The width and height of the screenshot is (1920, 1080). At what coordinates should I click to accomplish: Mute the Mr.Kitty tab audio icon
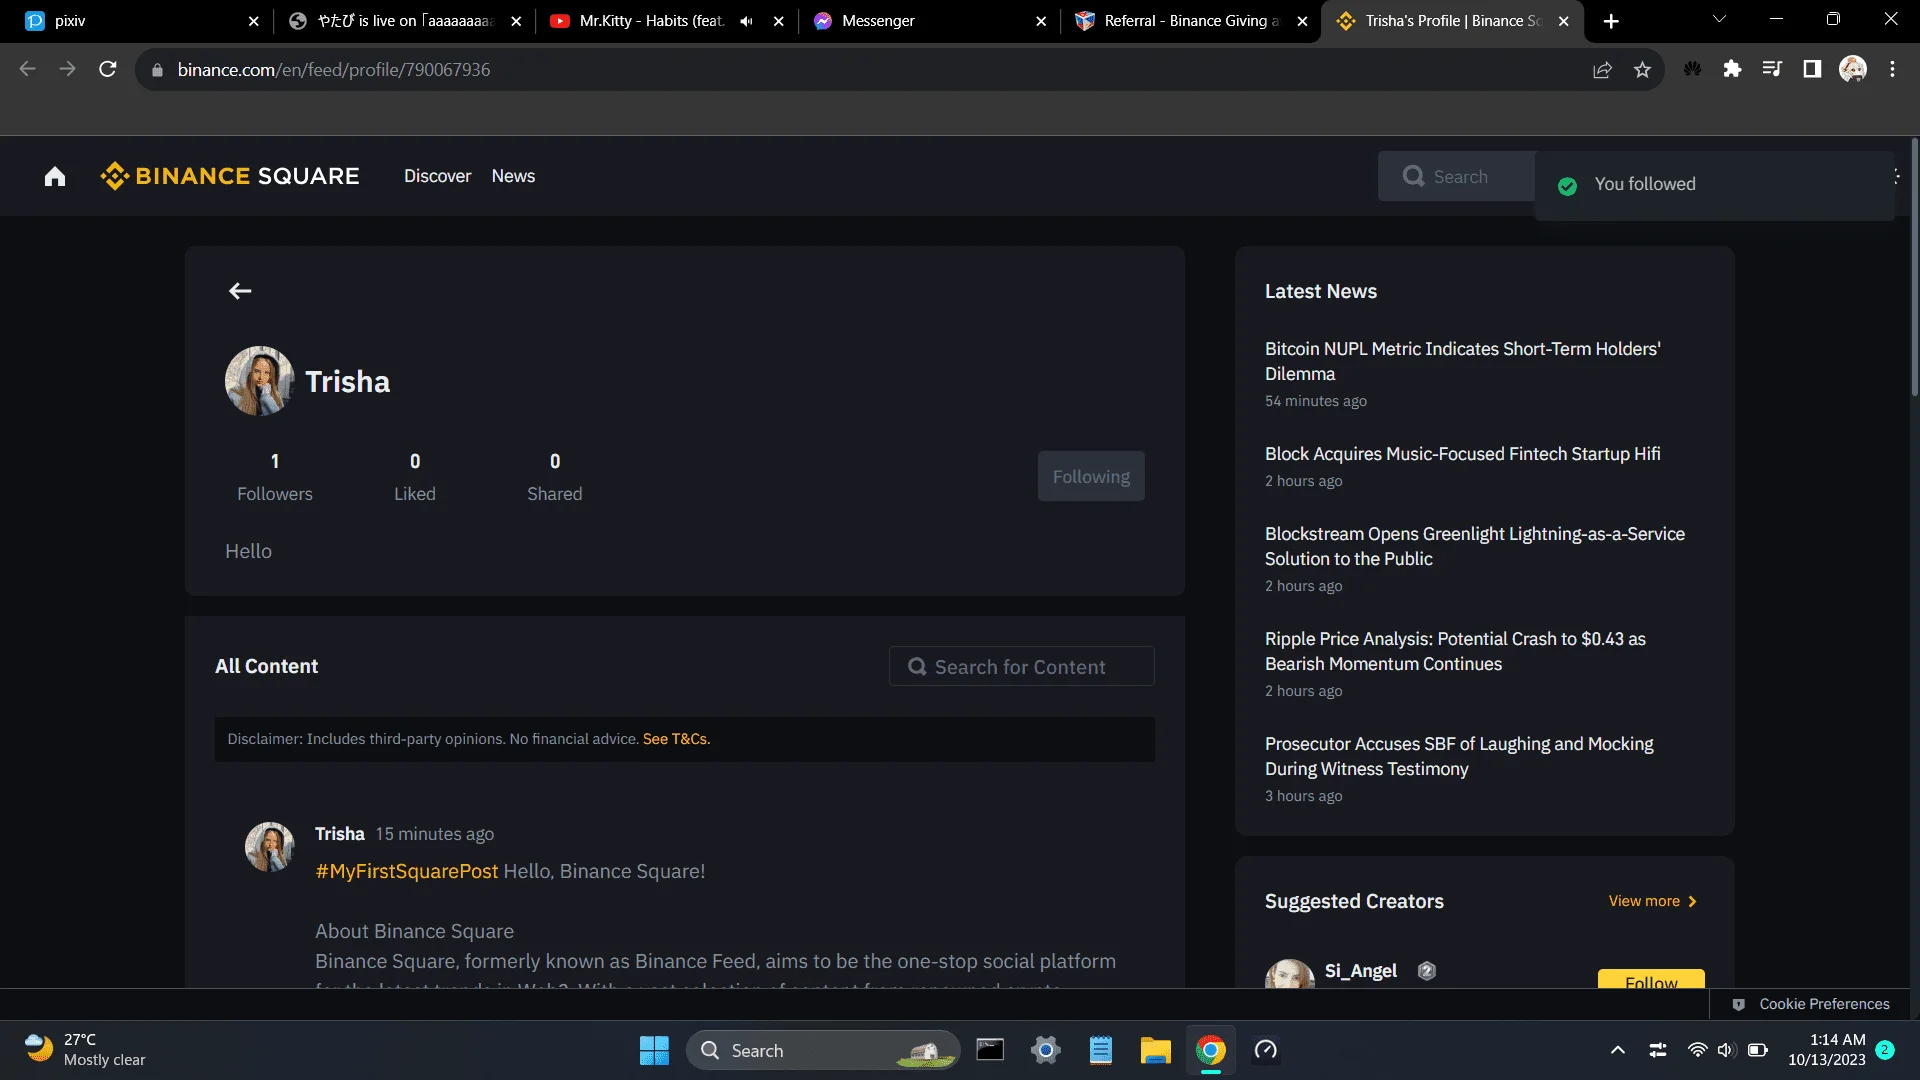coord(746,21)
